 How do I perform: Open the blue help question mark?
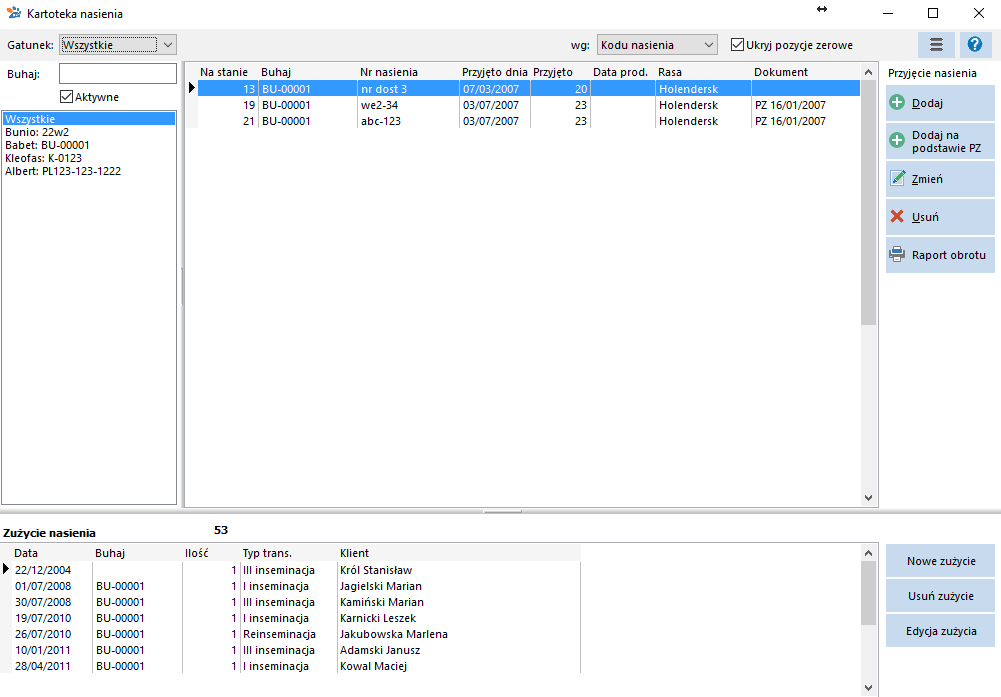[975, 45]
